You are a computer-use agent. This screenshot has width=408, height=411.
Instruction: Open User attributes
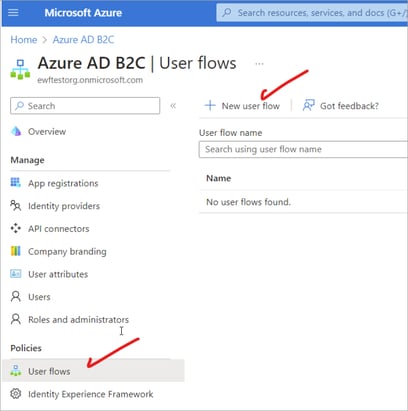coord(58,274)
